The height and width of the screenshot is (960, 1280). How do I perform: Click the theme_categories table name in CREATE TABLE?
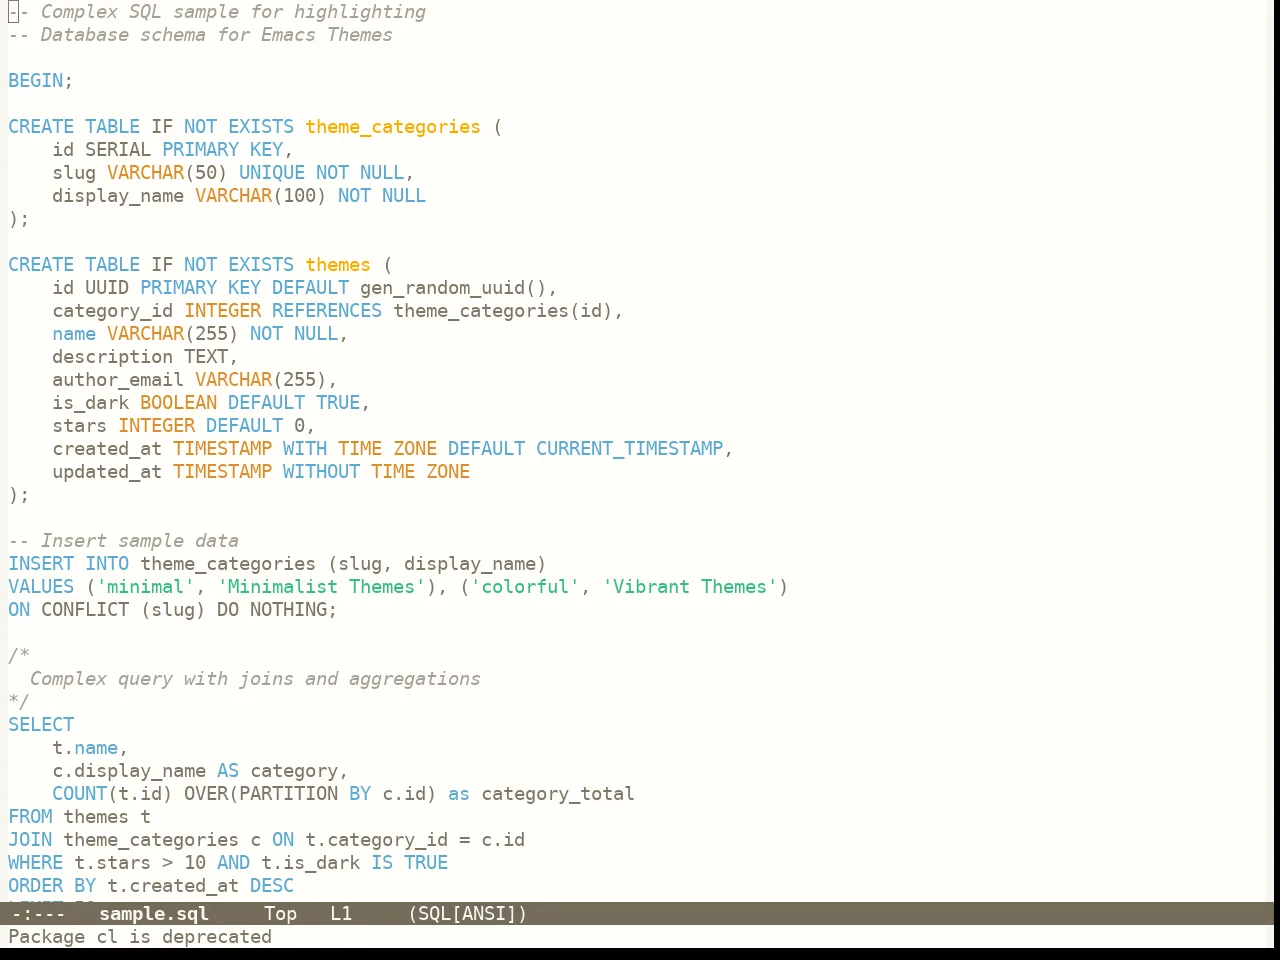click(x=393, y=127)
